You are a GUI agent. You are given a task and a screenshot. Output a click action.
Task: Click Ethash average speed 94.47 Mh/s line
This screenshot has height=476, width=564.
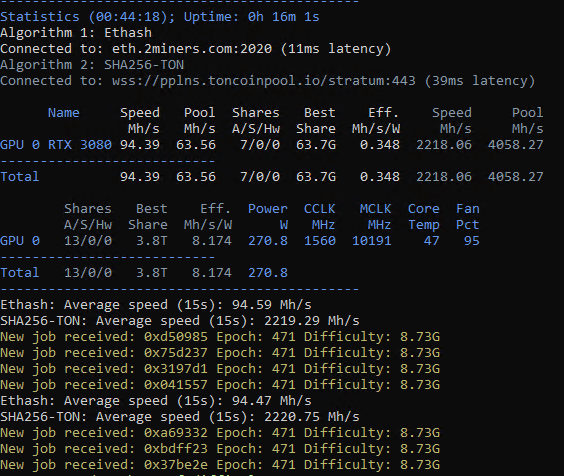click(x=156, y=401)
